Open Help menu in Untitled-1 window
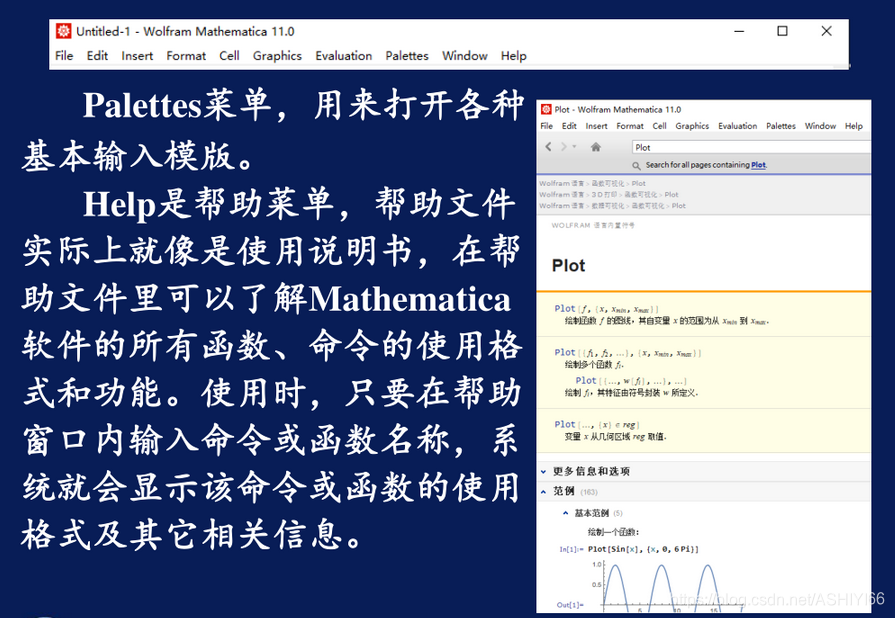The image size is (895, 618). coord(514,56)
